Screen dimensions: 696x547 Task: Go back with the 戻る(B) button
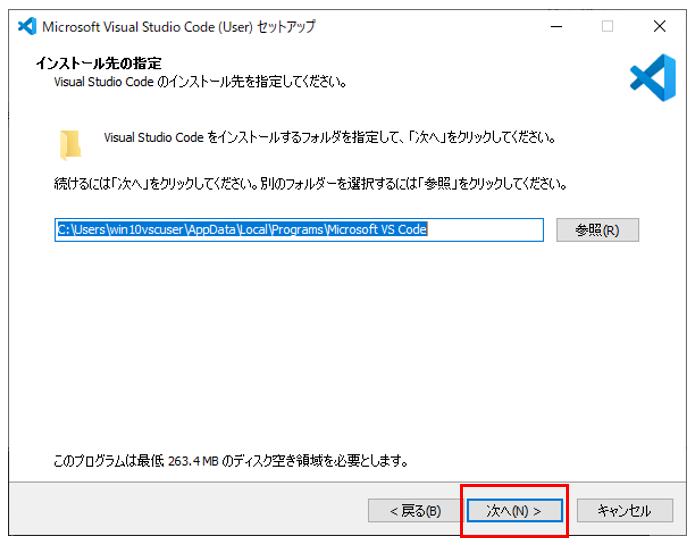415,511
